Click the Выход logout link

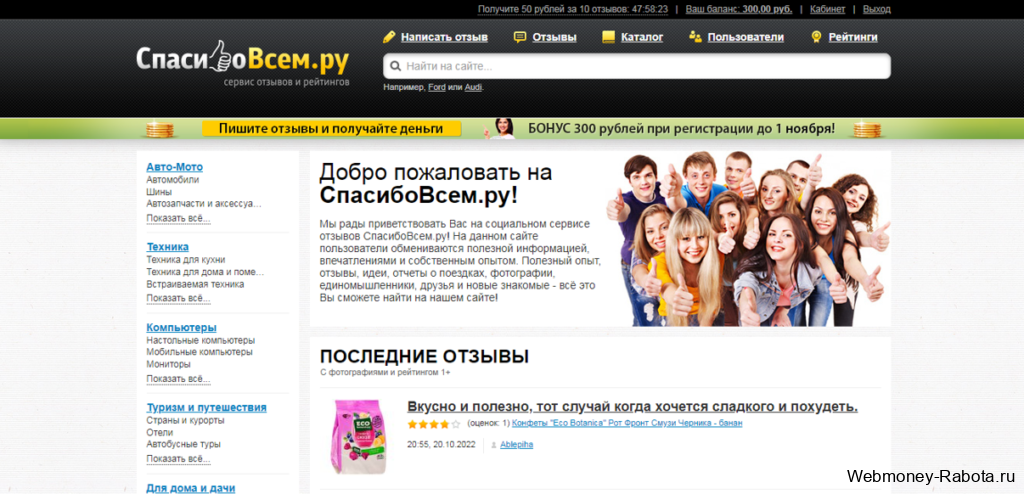point(876,9)
